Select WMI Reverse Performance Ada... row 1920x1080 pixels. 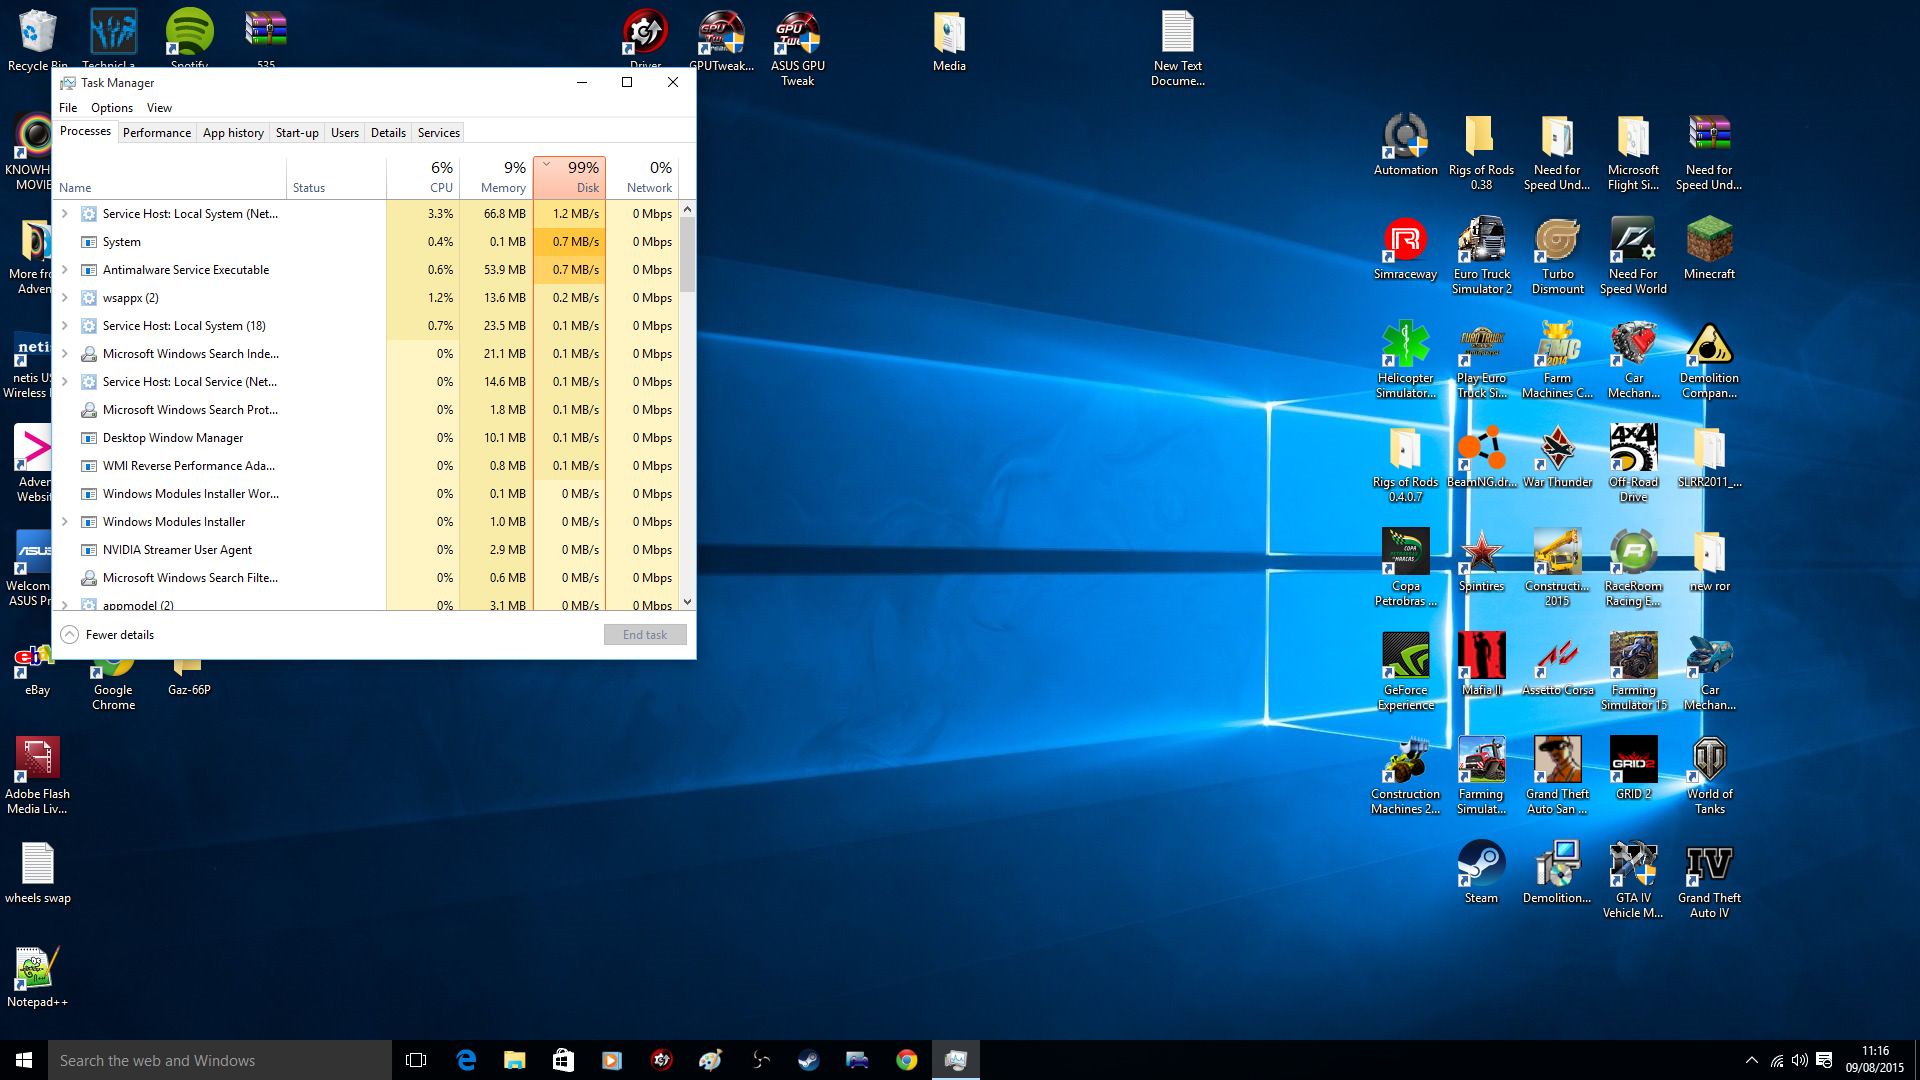click(x=366, y=466)
